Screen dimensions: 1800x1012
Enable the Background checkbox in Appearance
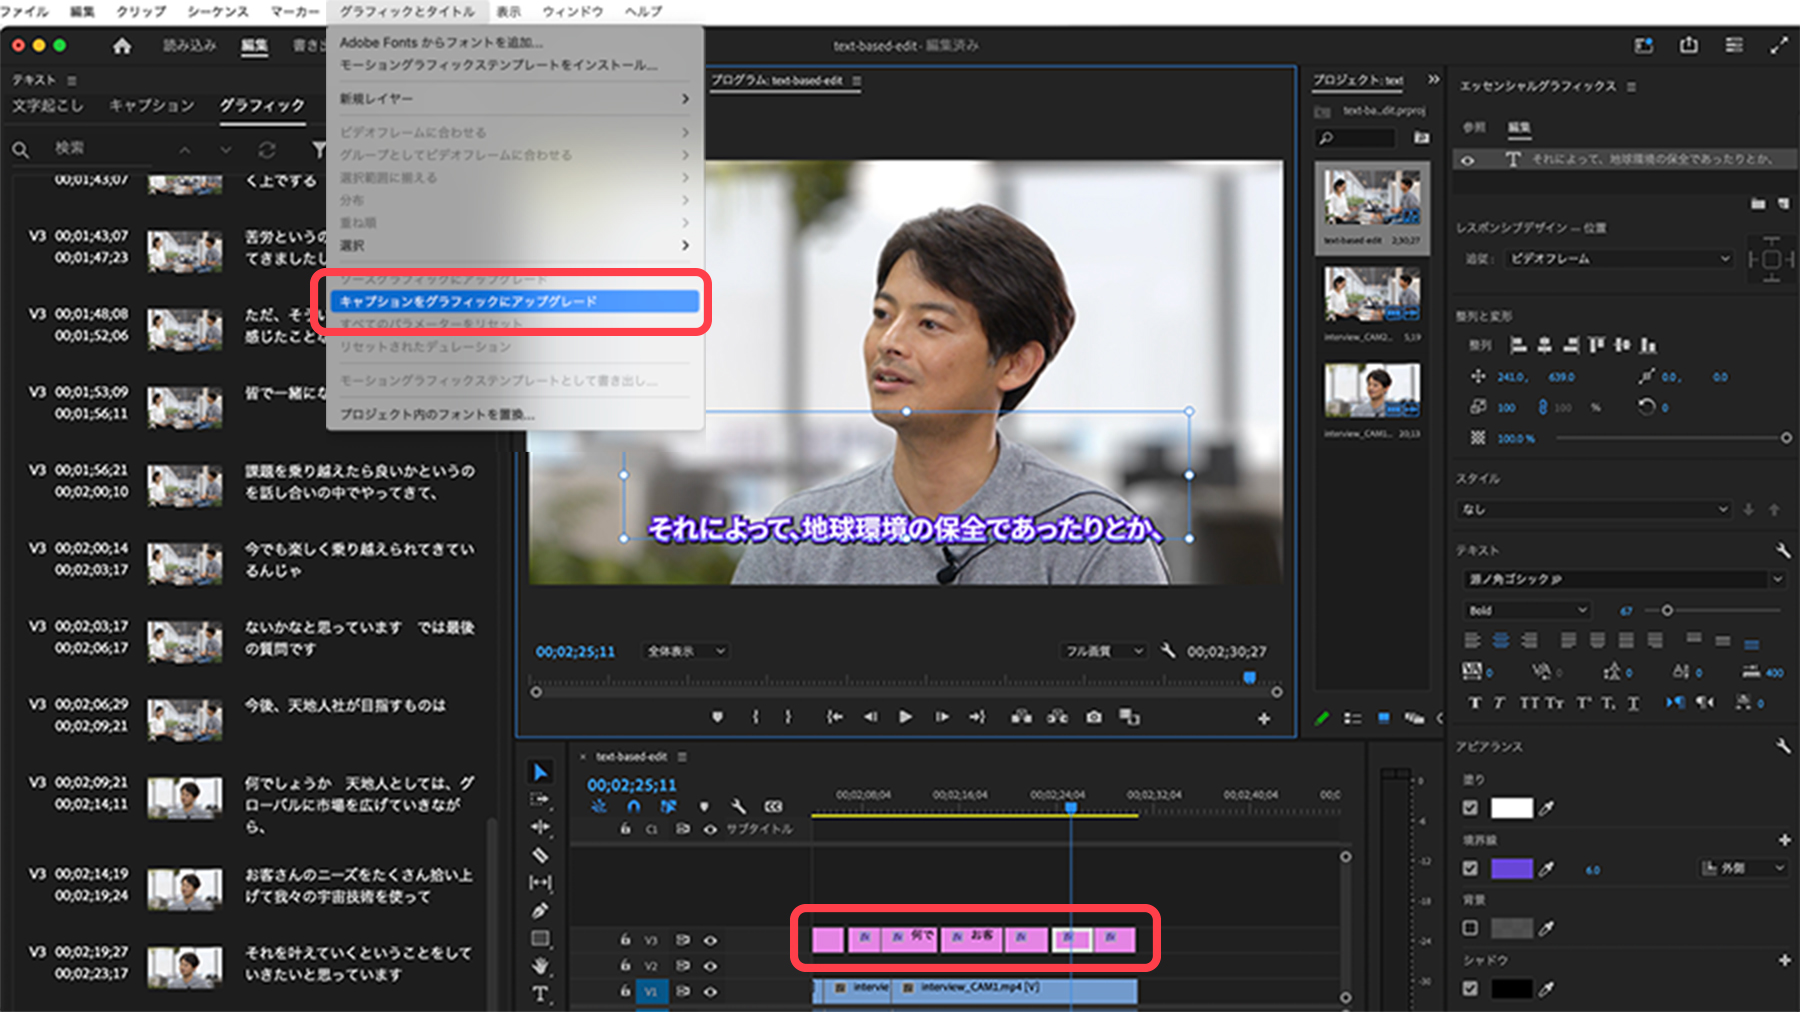click(x=1470, y=928)
